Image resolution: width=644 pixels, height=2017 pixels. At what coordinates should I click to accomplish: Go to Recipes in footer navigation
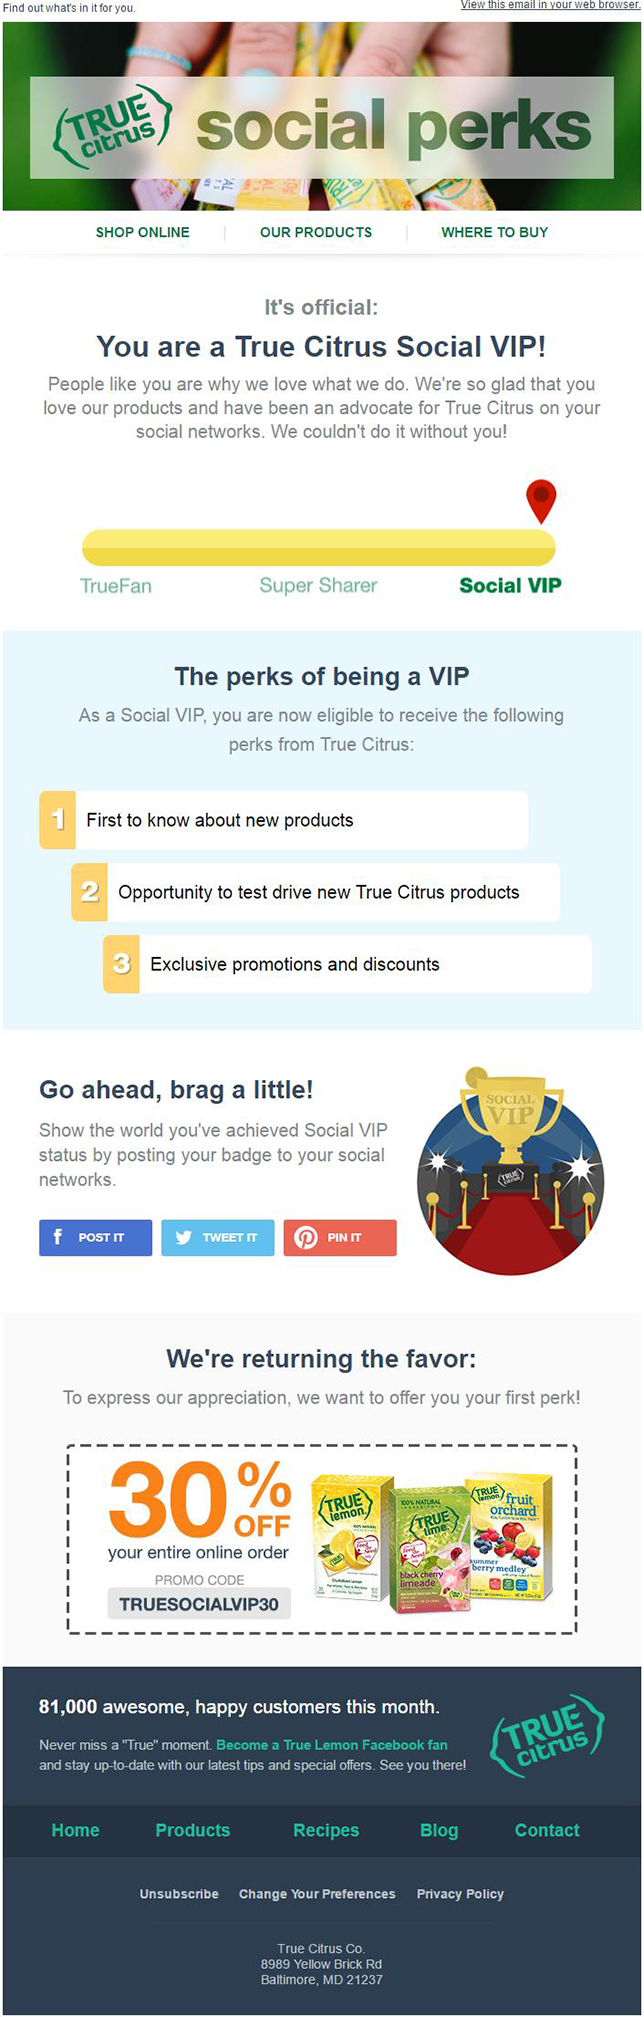[x=326, y=1830]
